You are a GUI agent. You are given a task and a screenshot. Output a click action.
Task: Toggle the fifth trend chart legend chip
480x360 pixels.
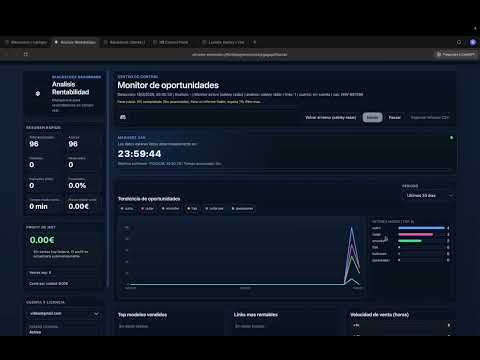click(214, 209)
